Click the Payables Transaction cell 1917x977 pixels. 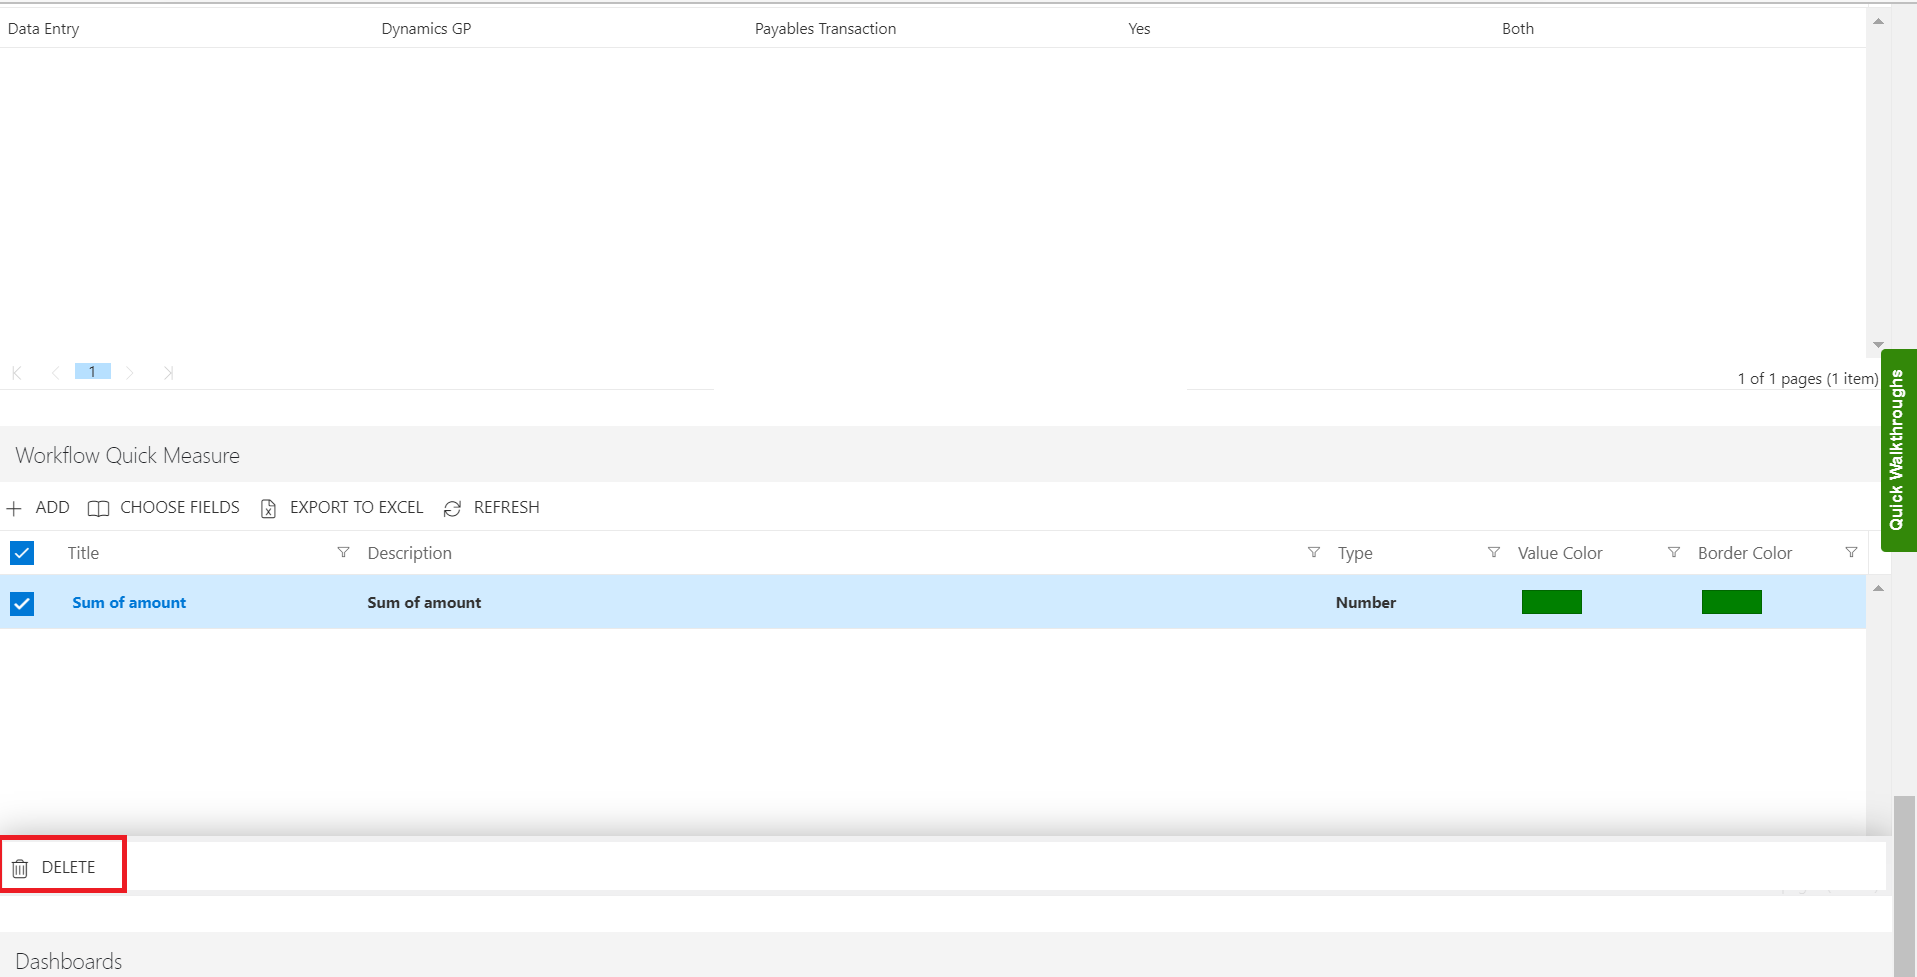pos(826,29)
